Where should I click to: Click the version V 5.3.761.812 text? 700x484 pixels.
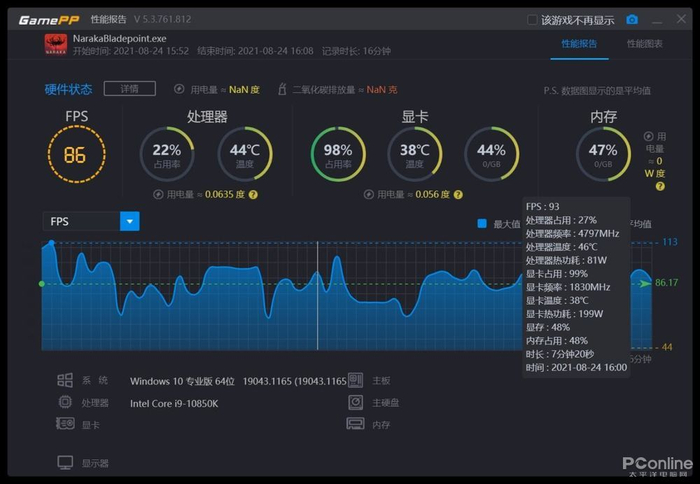(162, 20)
